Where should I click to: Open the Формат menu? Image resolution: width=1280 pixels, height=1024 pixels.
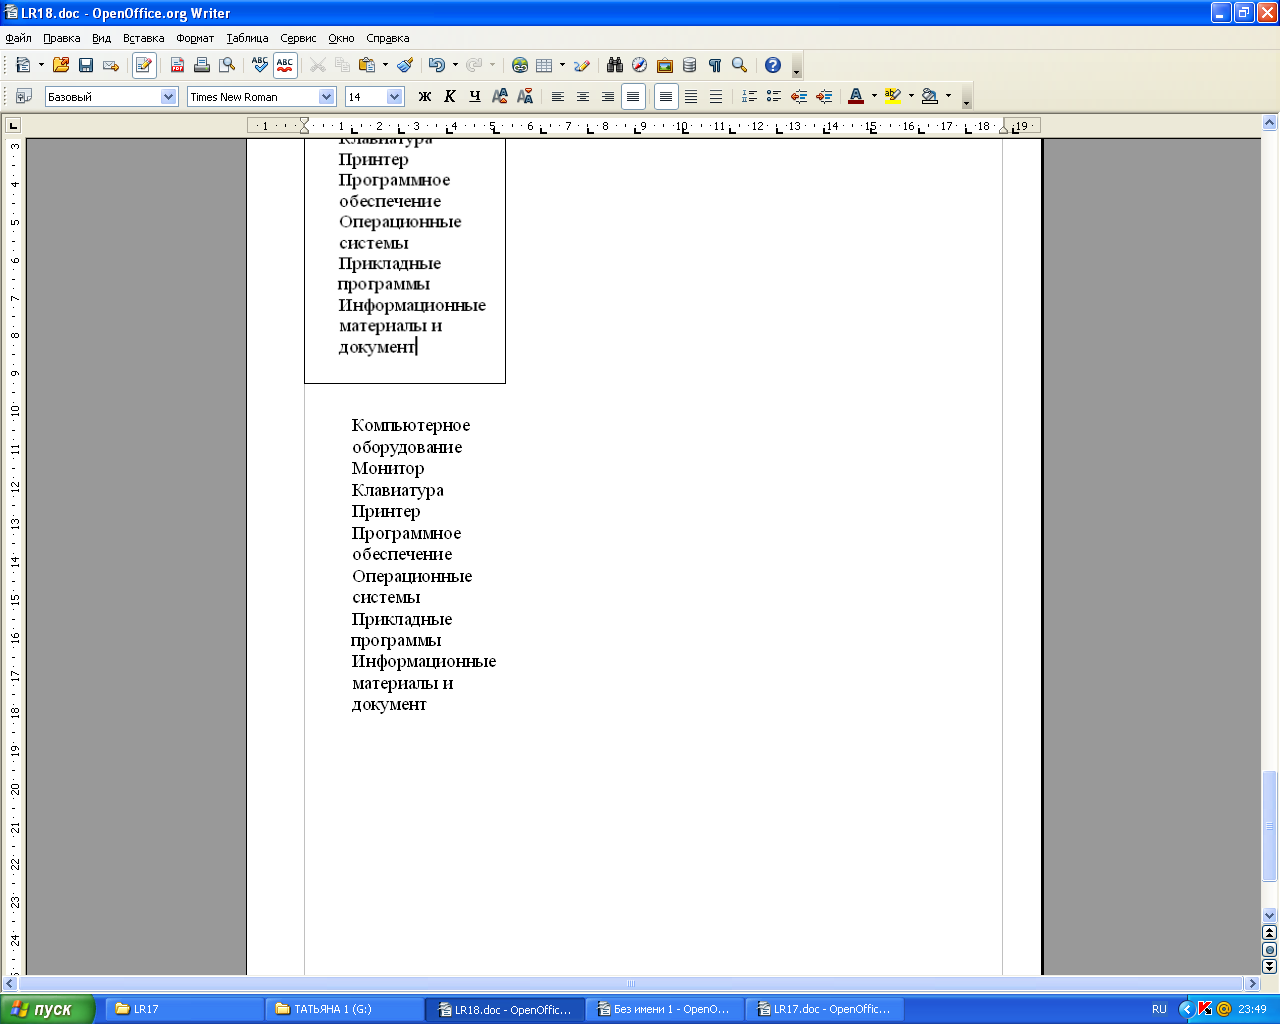[195, 38]
